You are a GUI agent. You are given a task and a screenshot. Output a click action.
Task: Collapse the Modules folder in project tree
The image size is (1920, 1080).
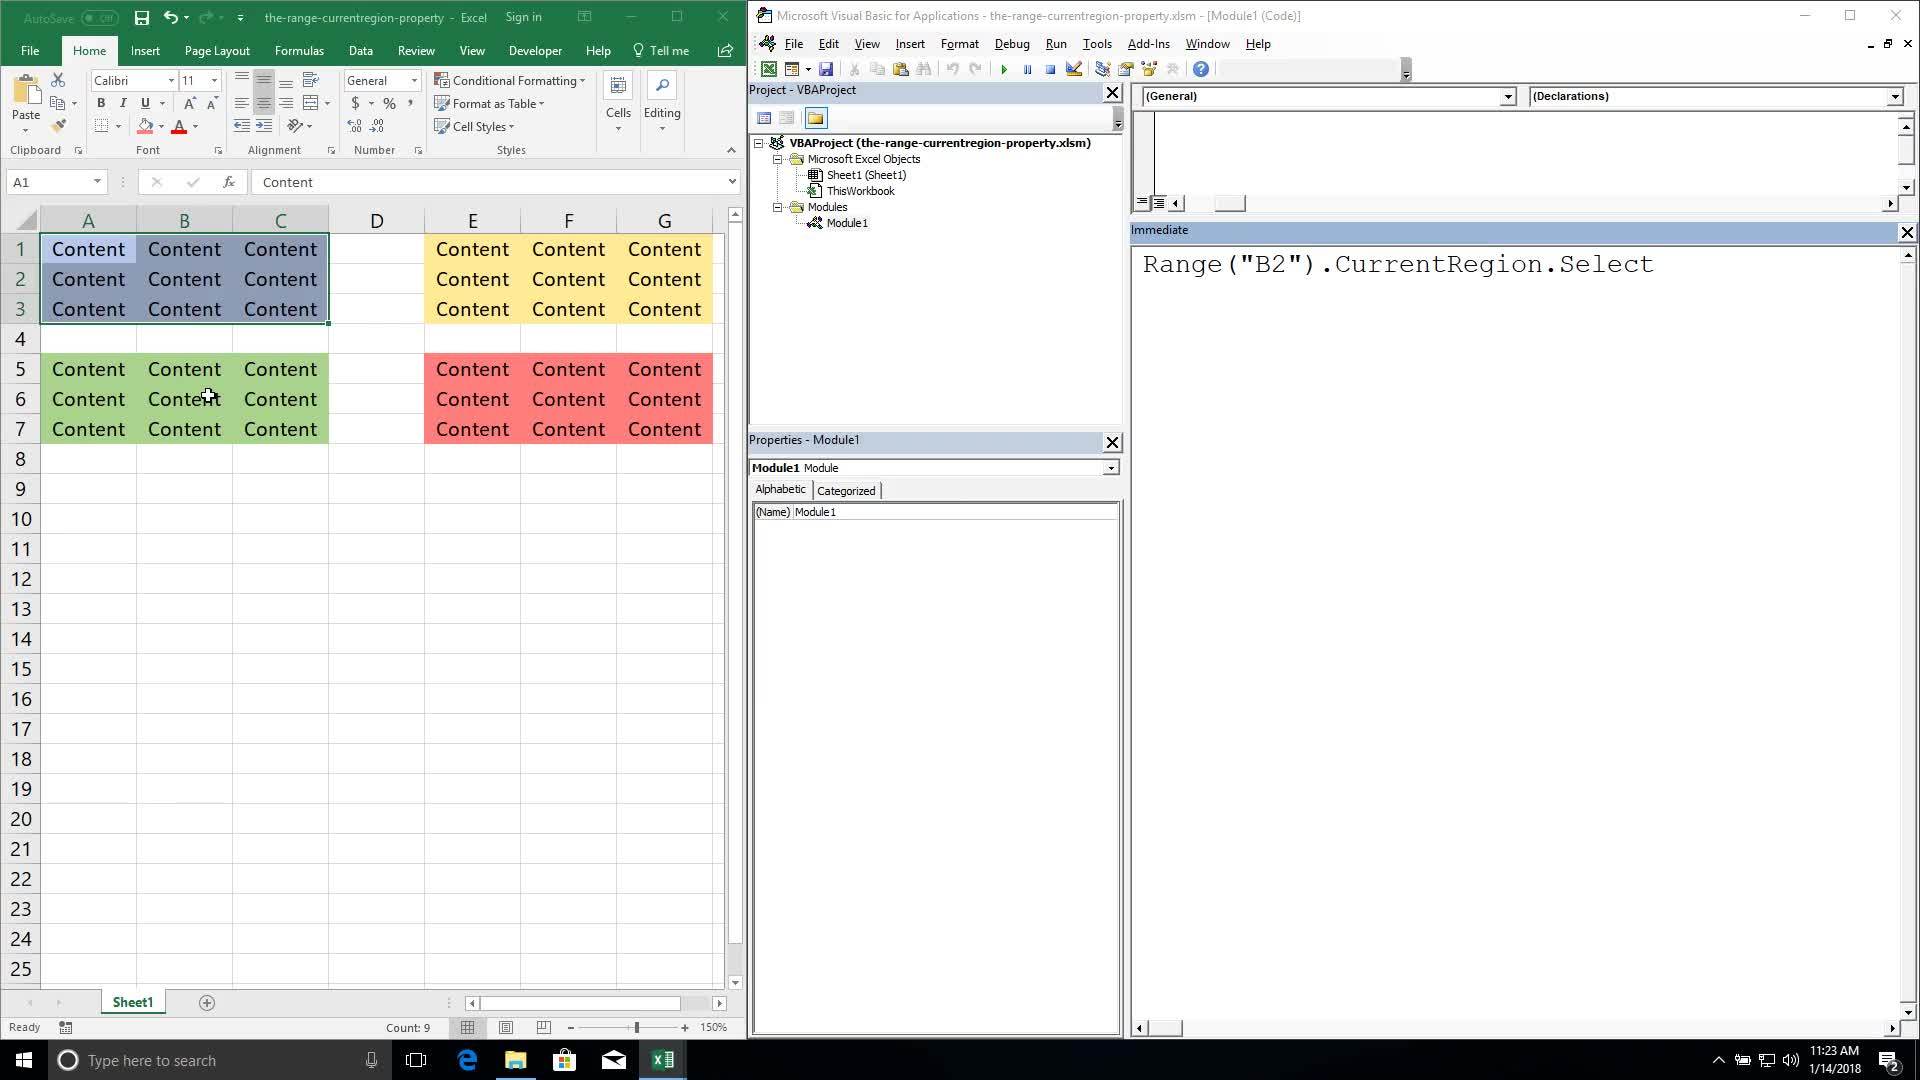tap(778, 207)
